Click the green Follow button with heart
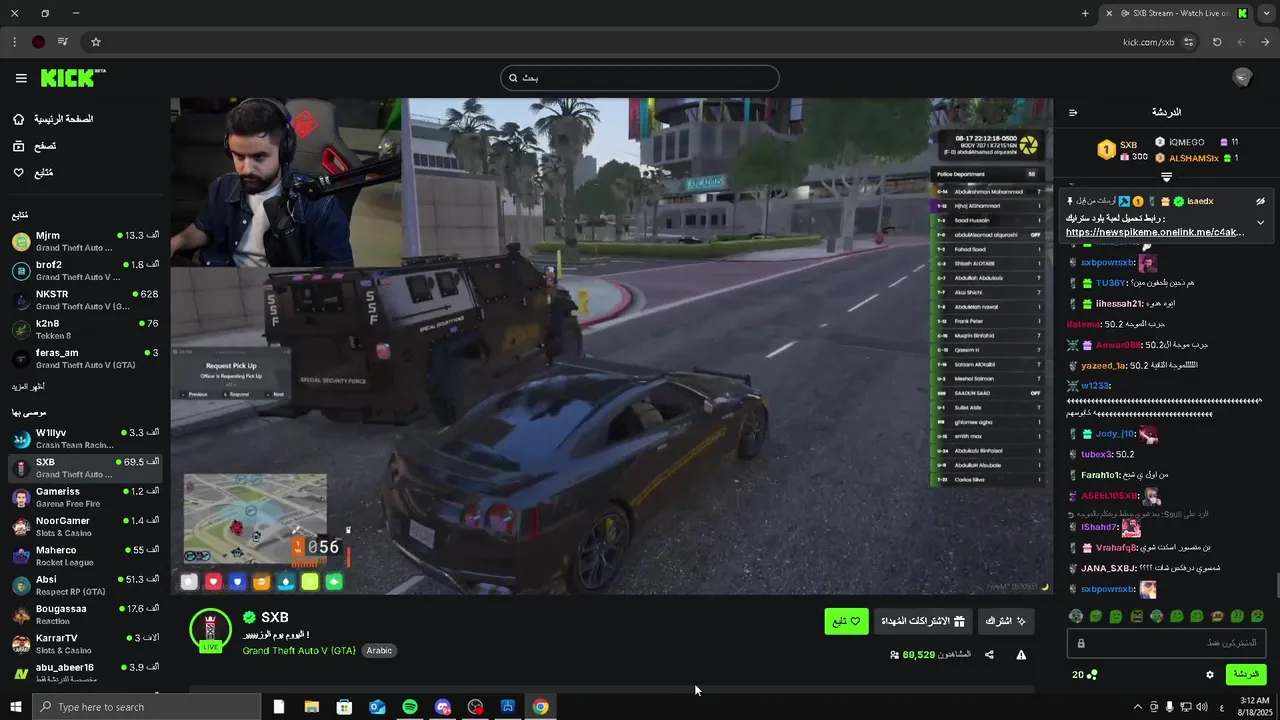Image resolution: width=1280 pixels, height=720 pixels. pyautogui.click(x=846, y=621)
